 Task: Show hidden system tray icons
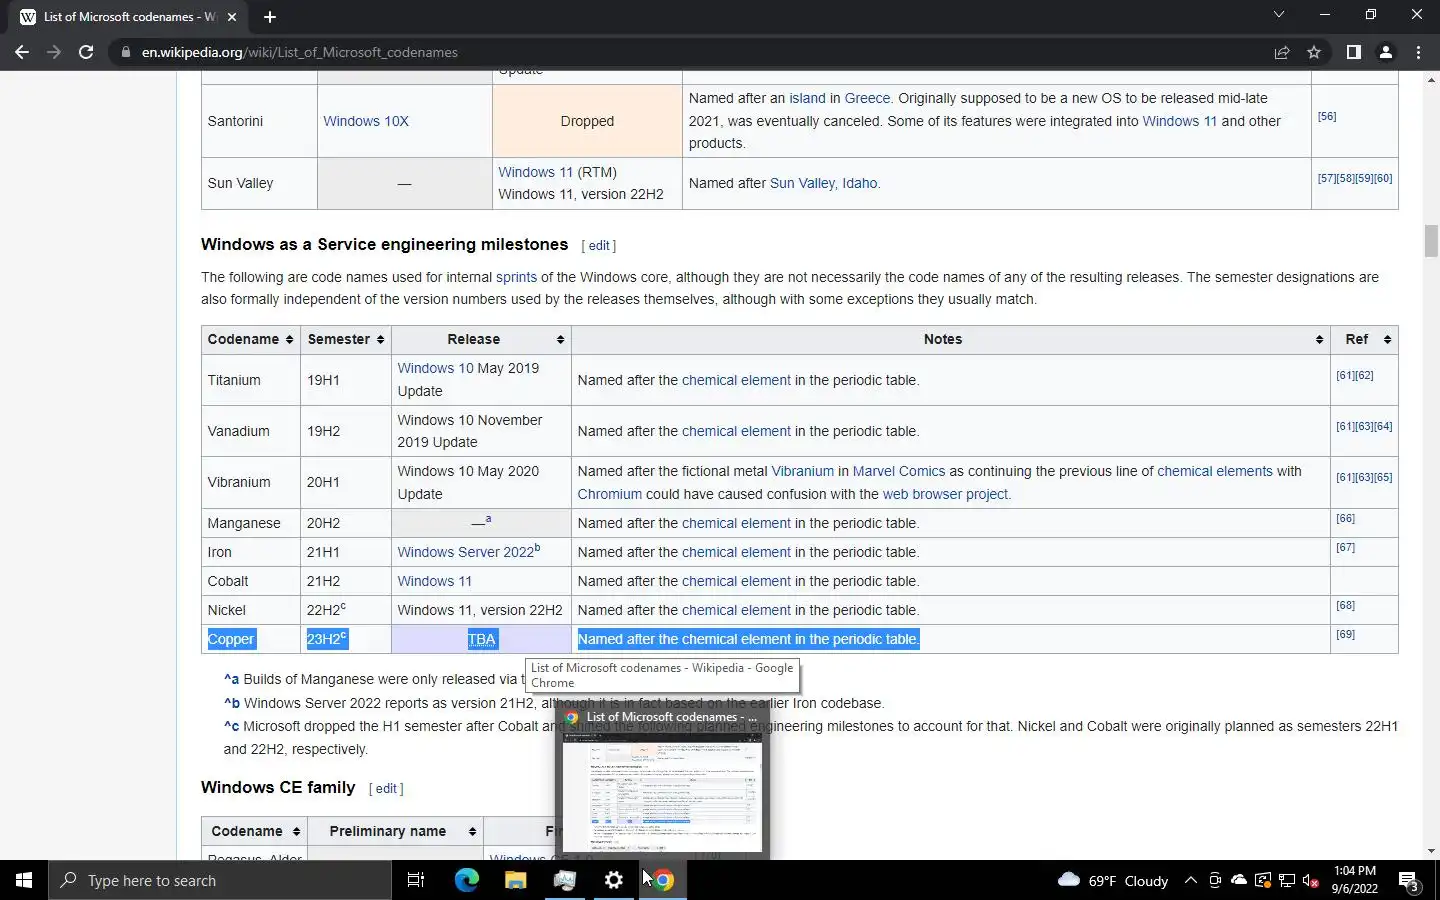pos(1190,880)
